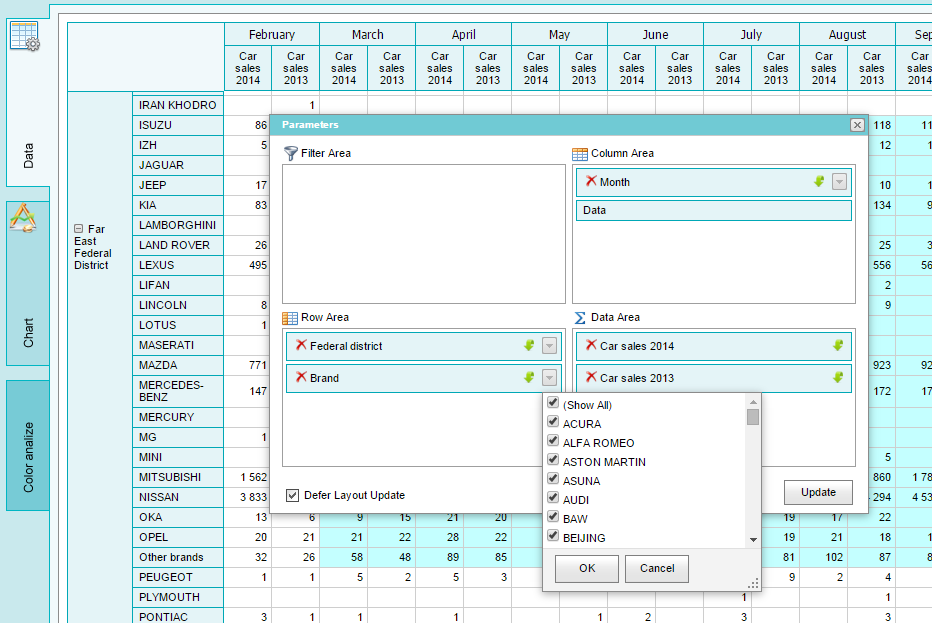This screenshot has width=932, height=623.
Task: Select the PEUGEOT row header
Action: [178, 577]
